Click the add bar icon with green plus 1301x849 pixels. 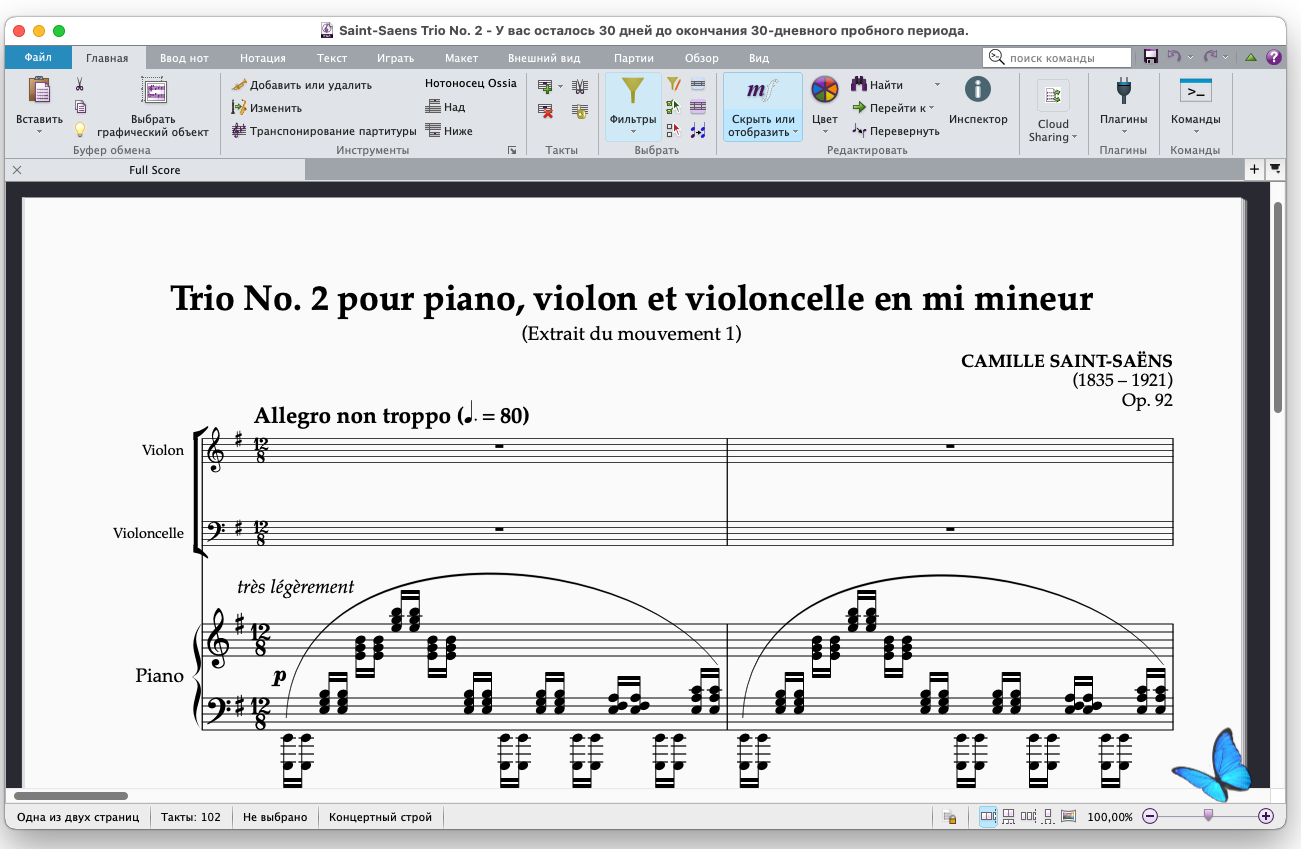pyautogui.click(x=545, y=86)
